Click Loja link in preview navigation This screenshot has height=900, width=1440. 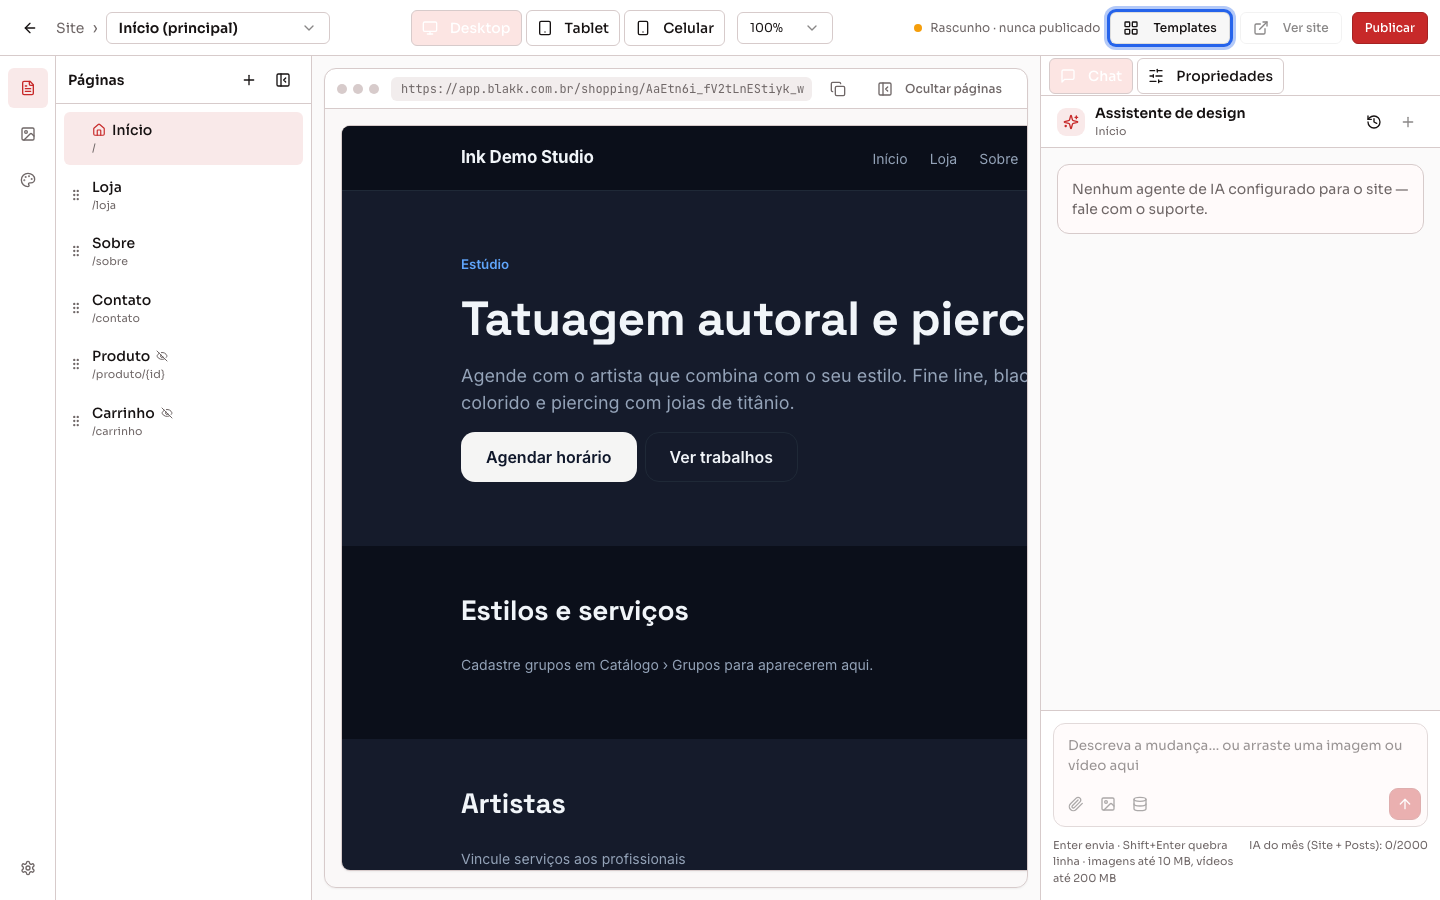pyautogui.click(x=943, y=159)
